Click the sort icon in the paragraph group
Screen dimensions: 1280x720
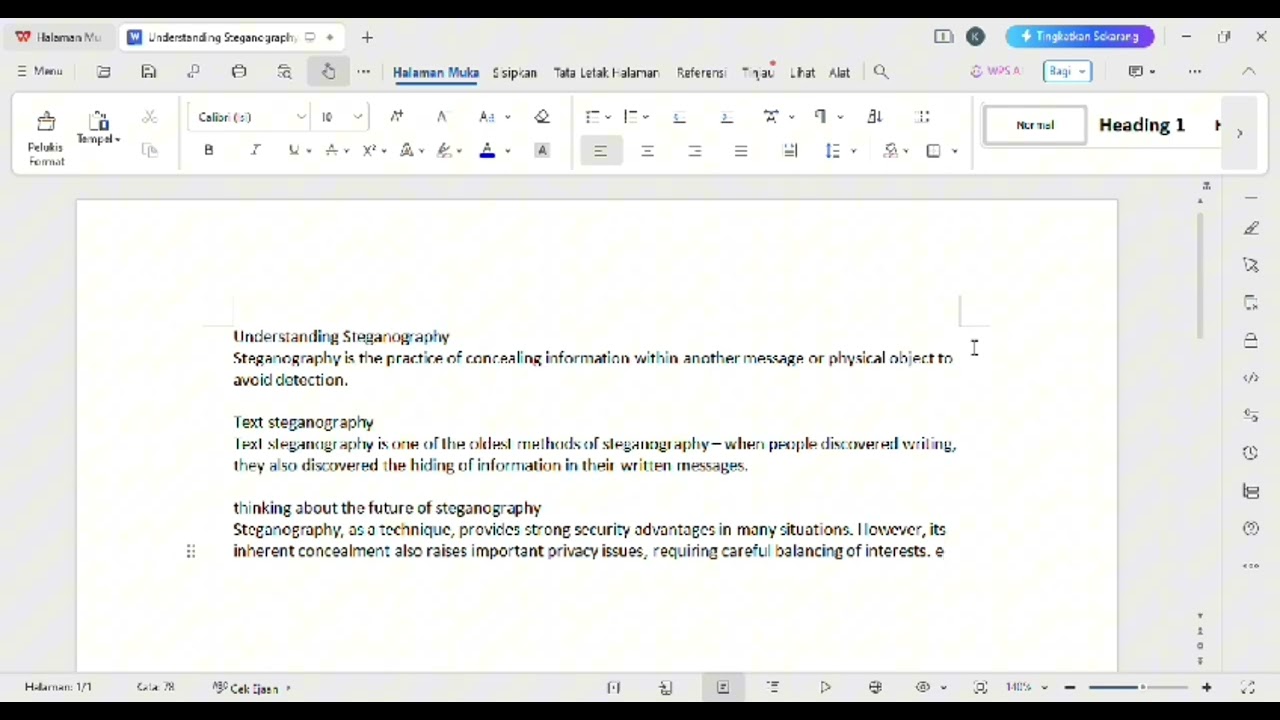point(875,117)
